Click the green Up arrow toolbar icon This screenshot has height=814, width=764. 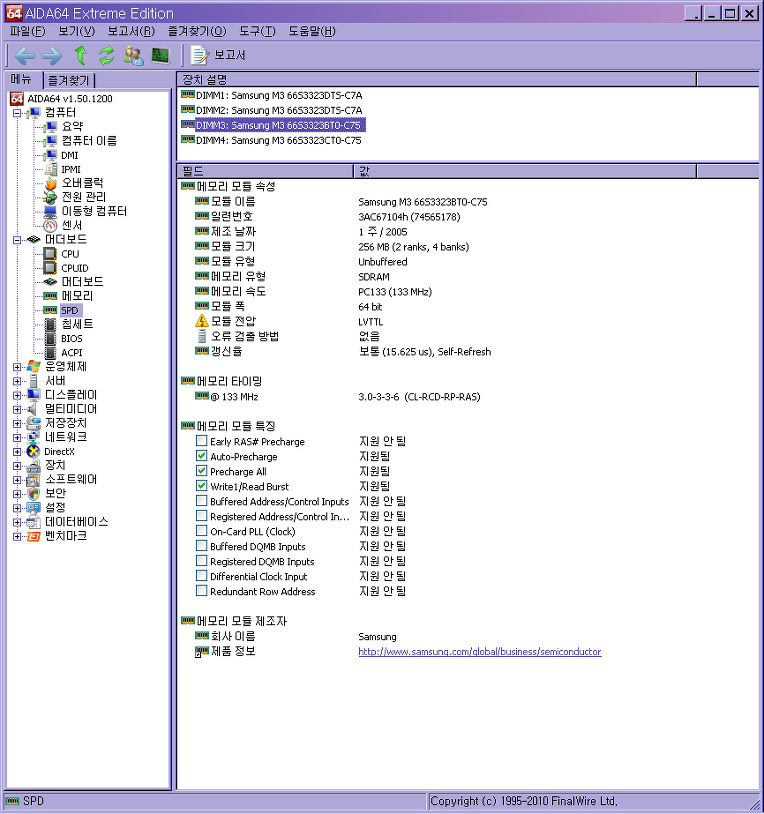pos(80,55)
